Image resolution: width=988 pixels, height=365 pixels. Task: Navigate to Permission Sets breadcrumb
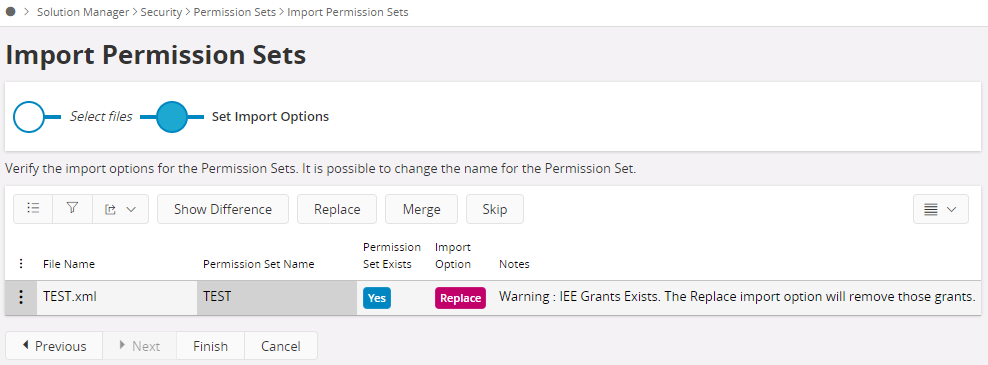coord(234,12)
